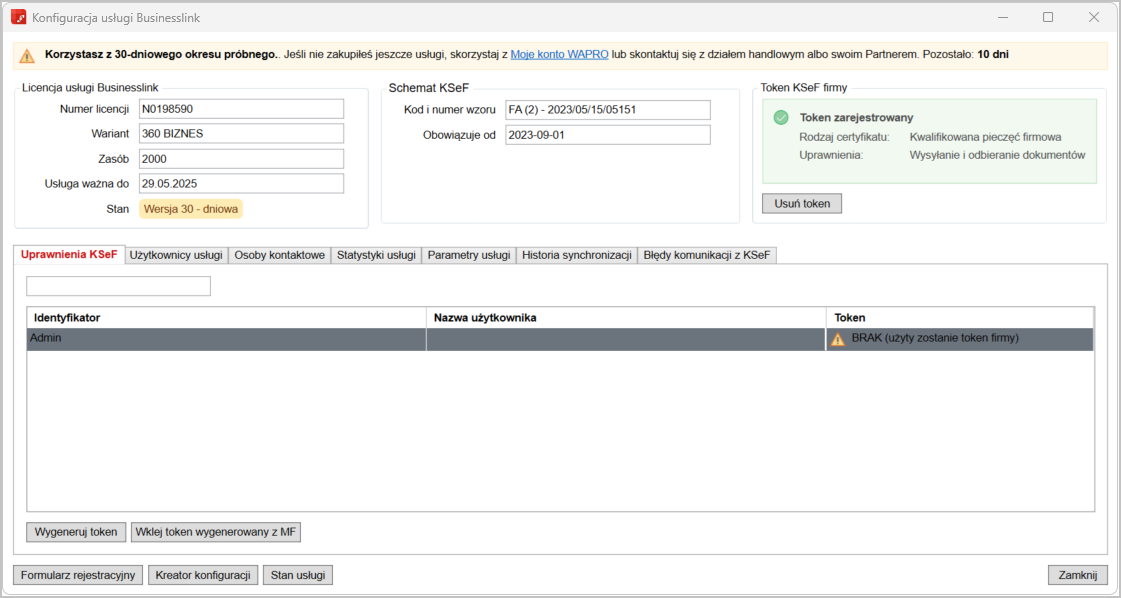Click the search filter box above the table

tap(119, 286)
